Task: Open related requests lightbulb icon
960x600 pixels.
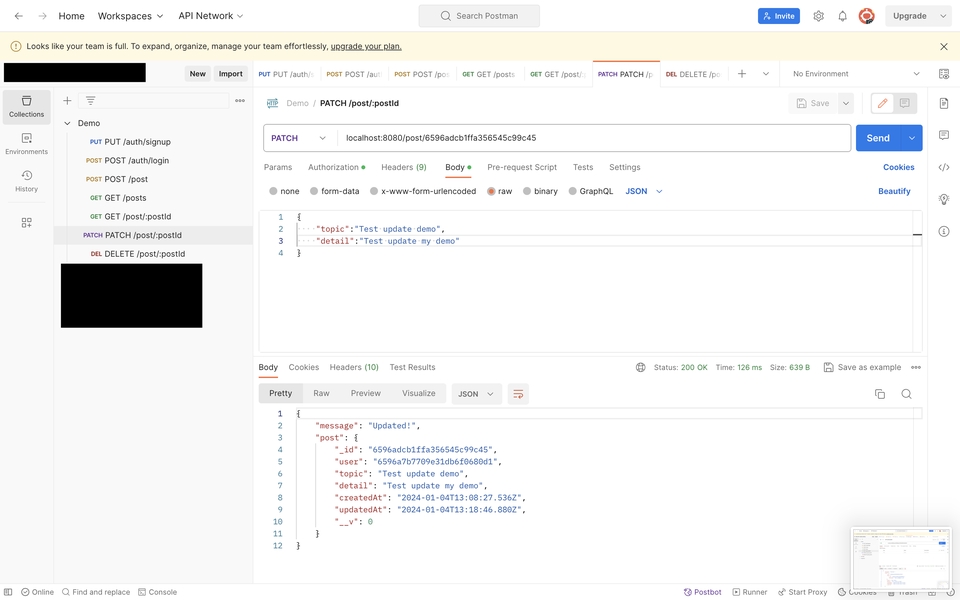Action: coord(943,199)
